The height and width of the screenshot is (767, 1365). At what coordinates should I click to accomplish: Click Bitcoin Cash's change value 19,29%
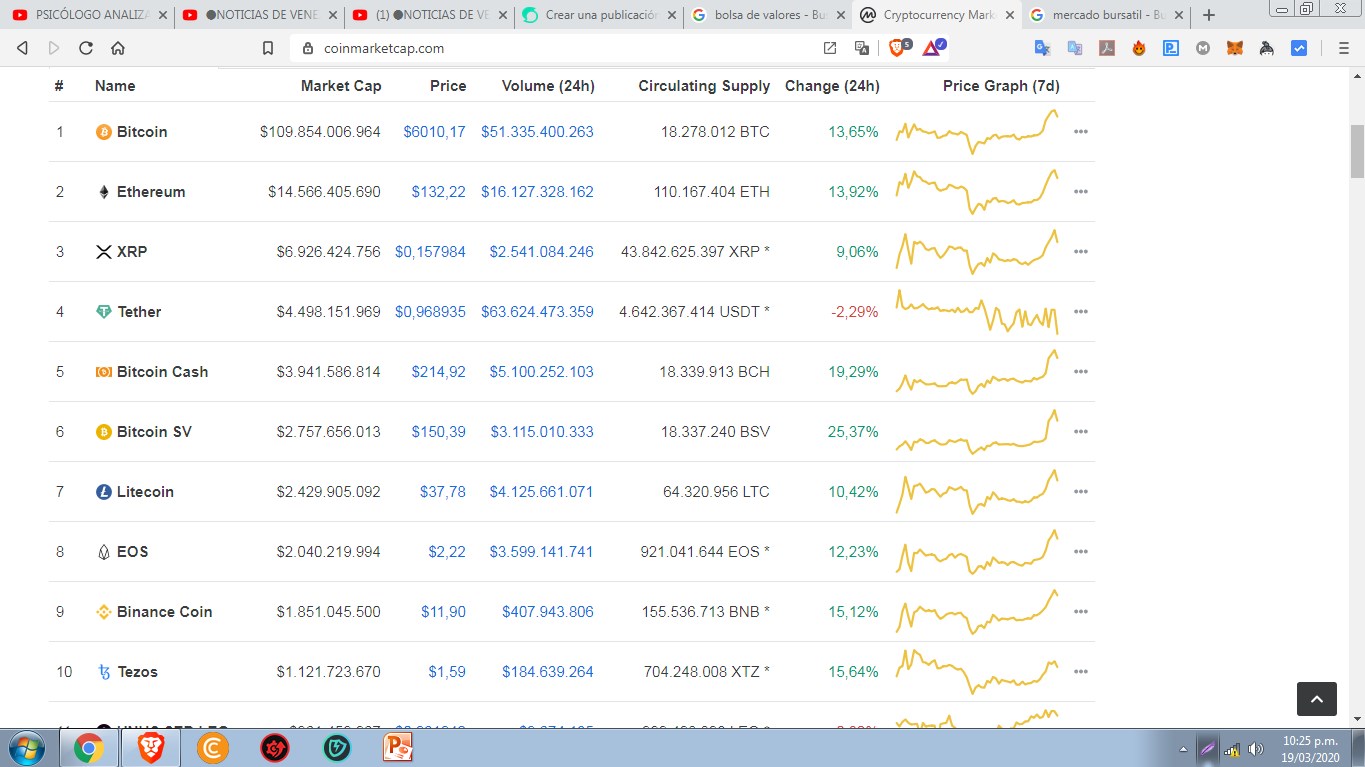coord(854,372)
